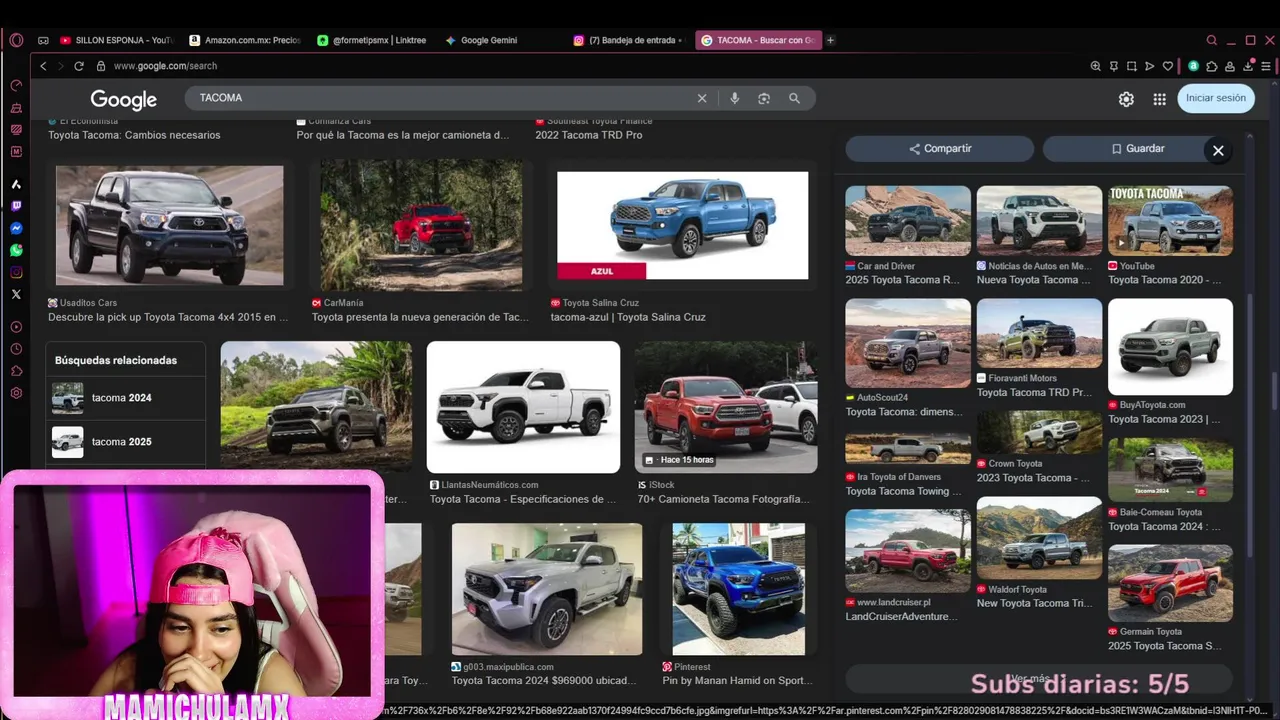Click the Google logo

(x=123, y=99)
